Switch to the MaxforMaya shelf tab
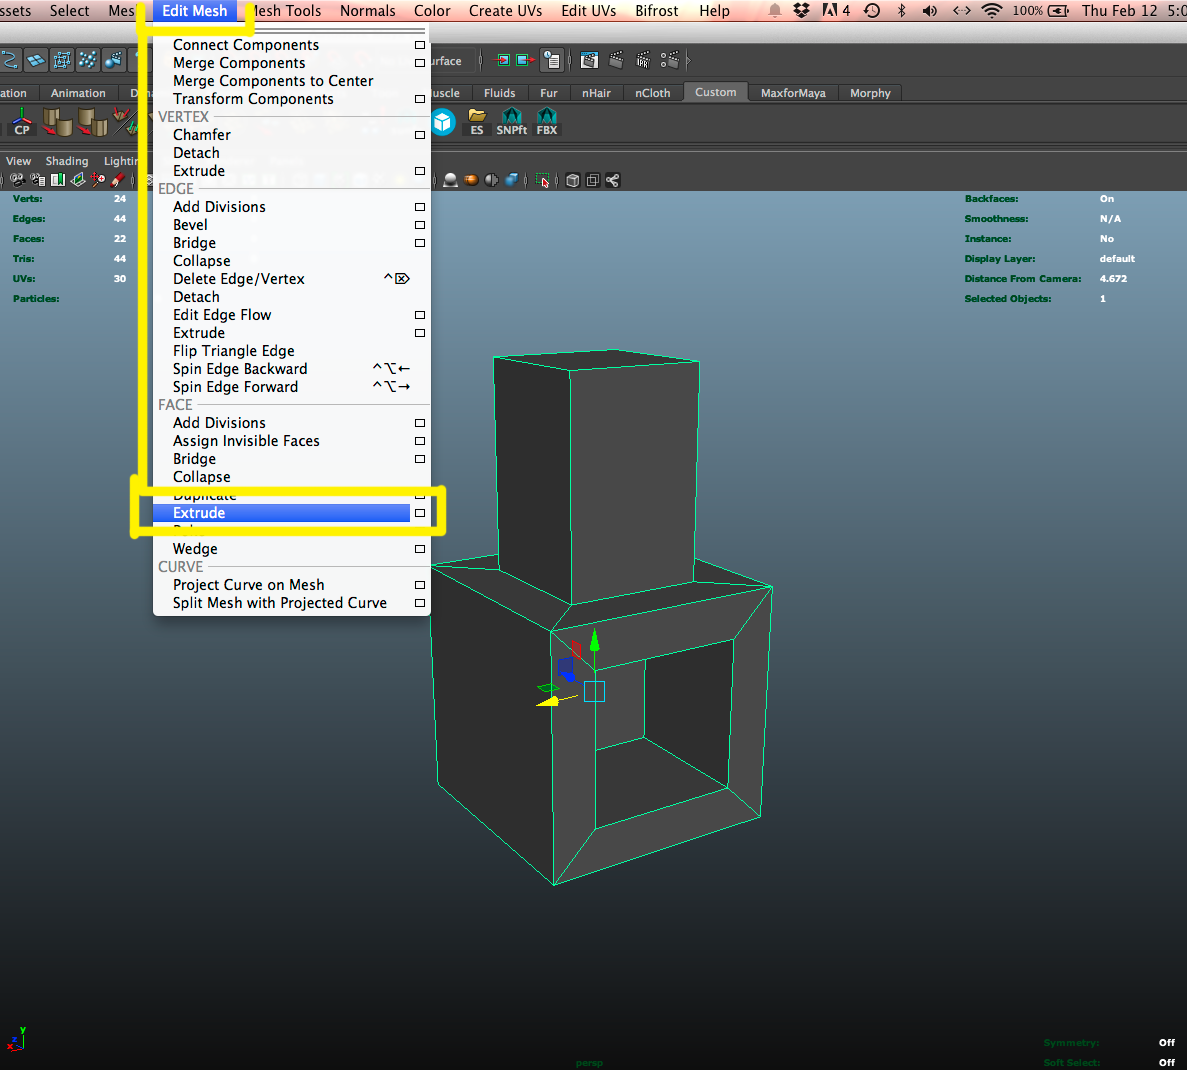The height and width of the screenshot is (1070, 1187). 793,93
